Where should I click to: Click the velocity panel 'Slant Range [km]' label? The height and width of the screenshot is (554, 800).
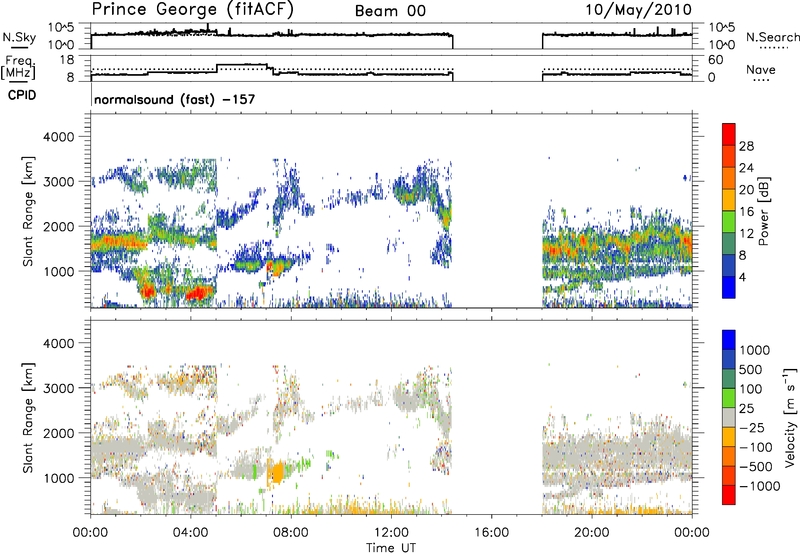click(x=28, y=418)
